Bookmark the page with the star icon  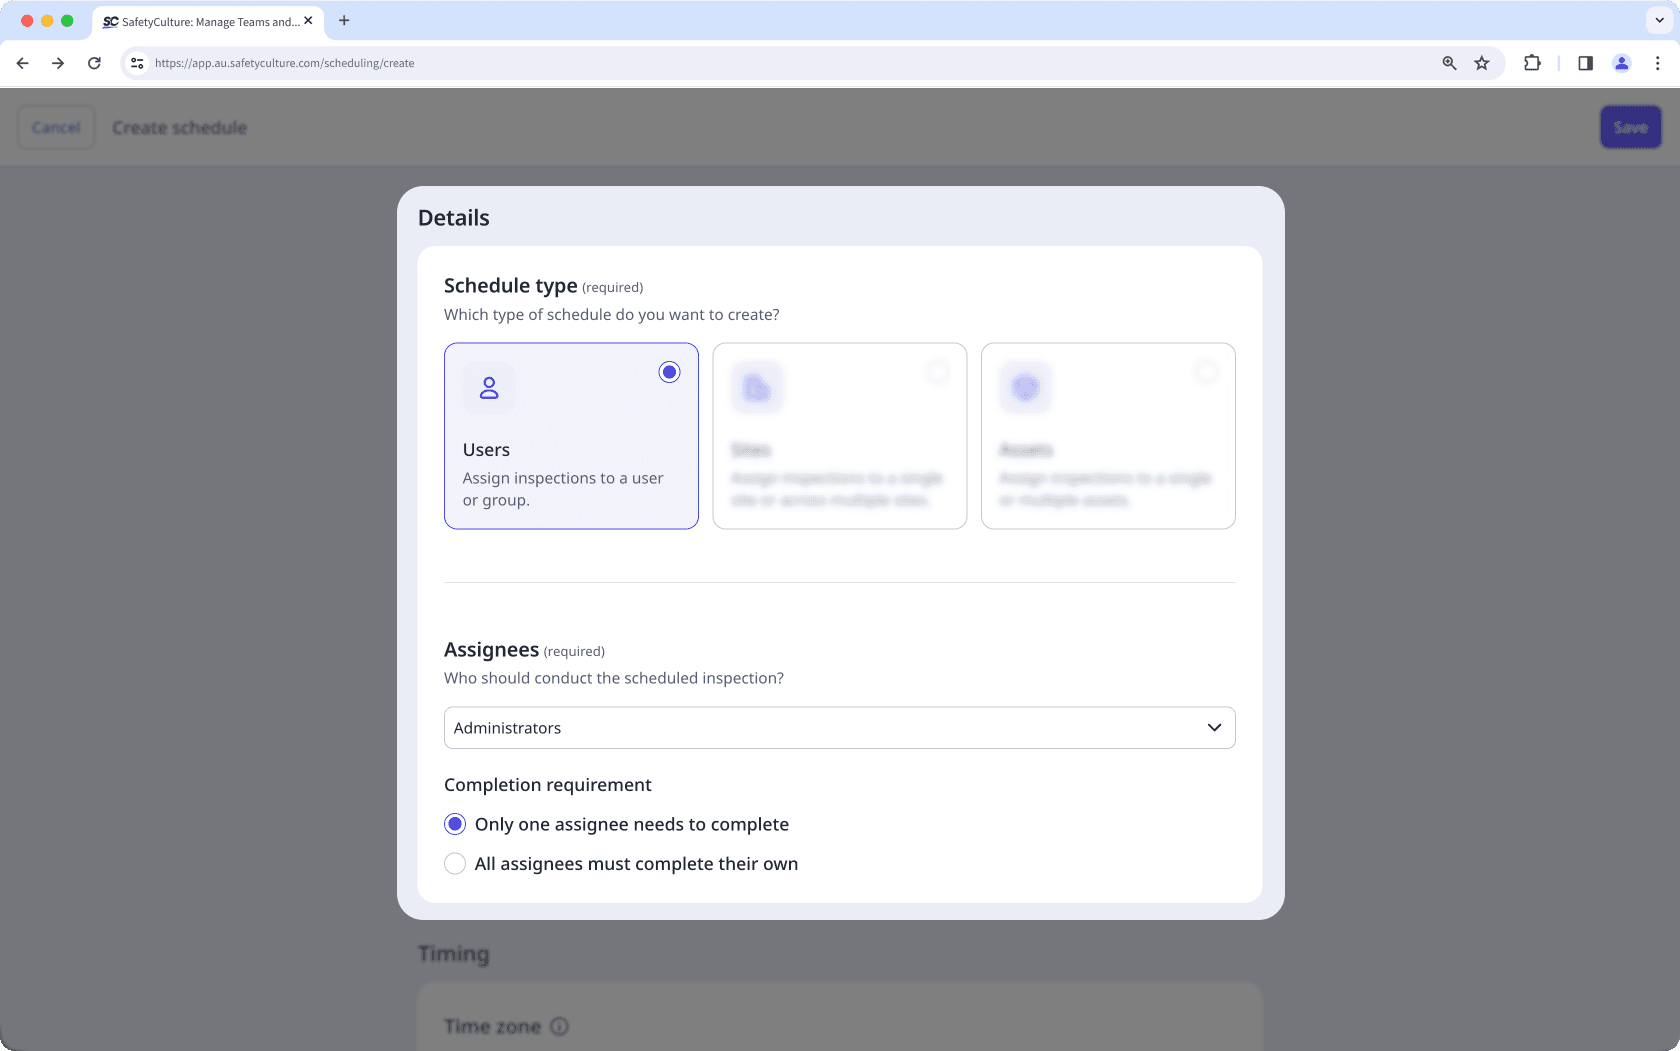tap(1482, 62)
